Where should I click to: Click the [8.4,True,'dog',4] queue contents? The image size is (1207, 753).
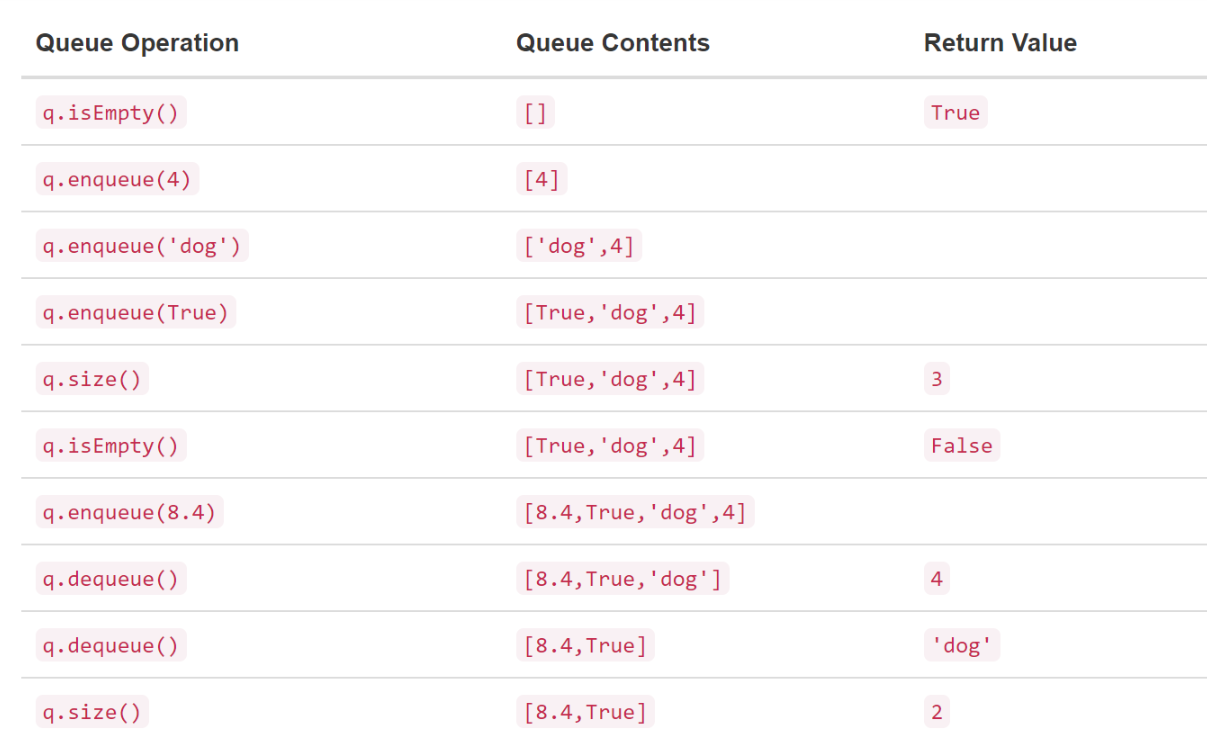(x=635, y=512)
